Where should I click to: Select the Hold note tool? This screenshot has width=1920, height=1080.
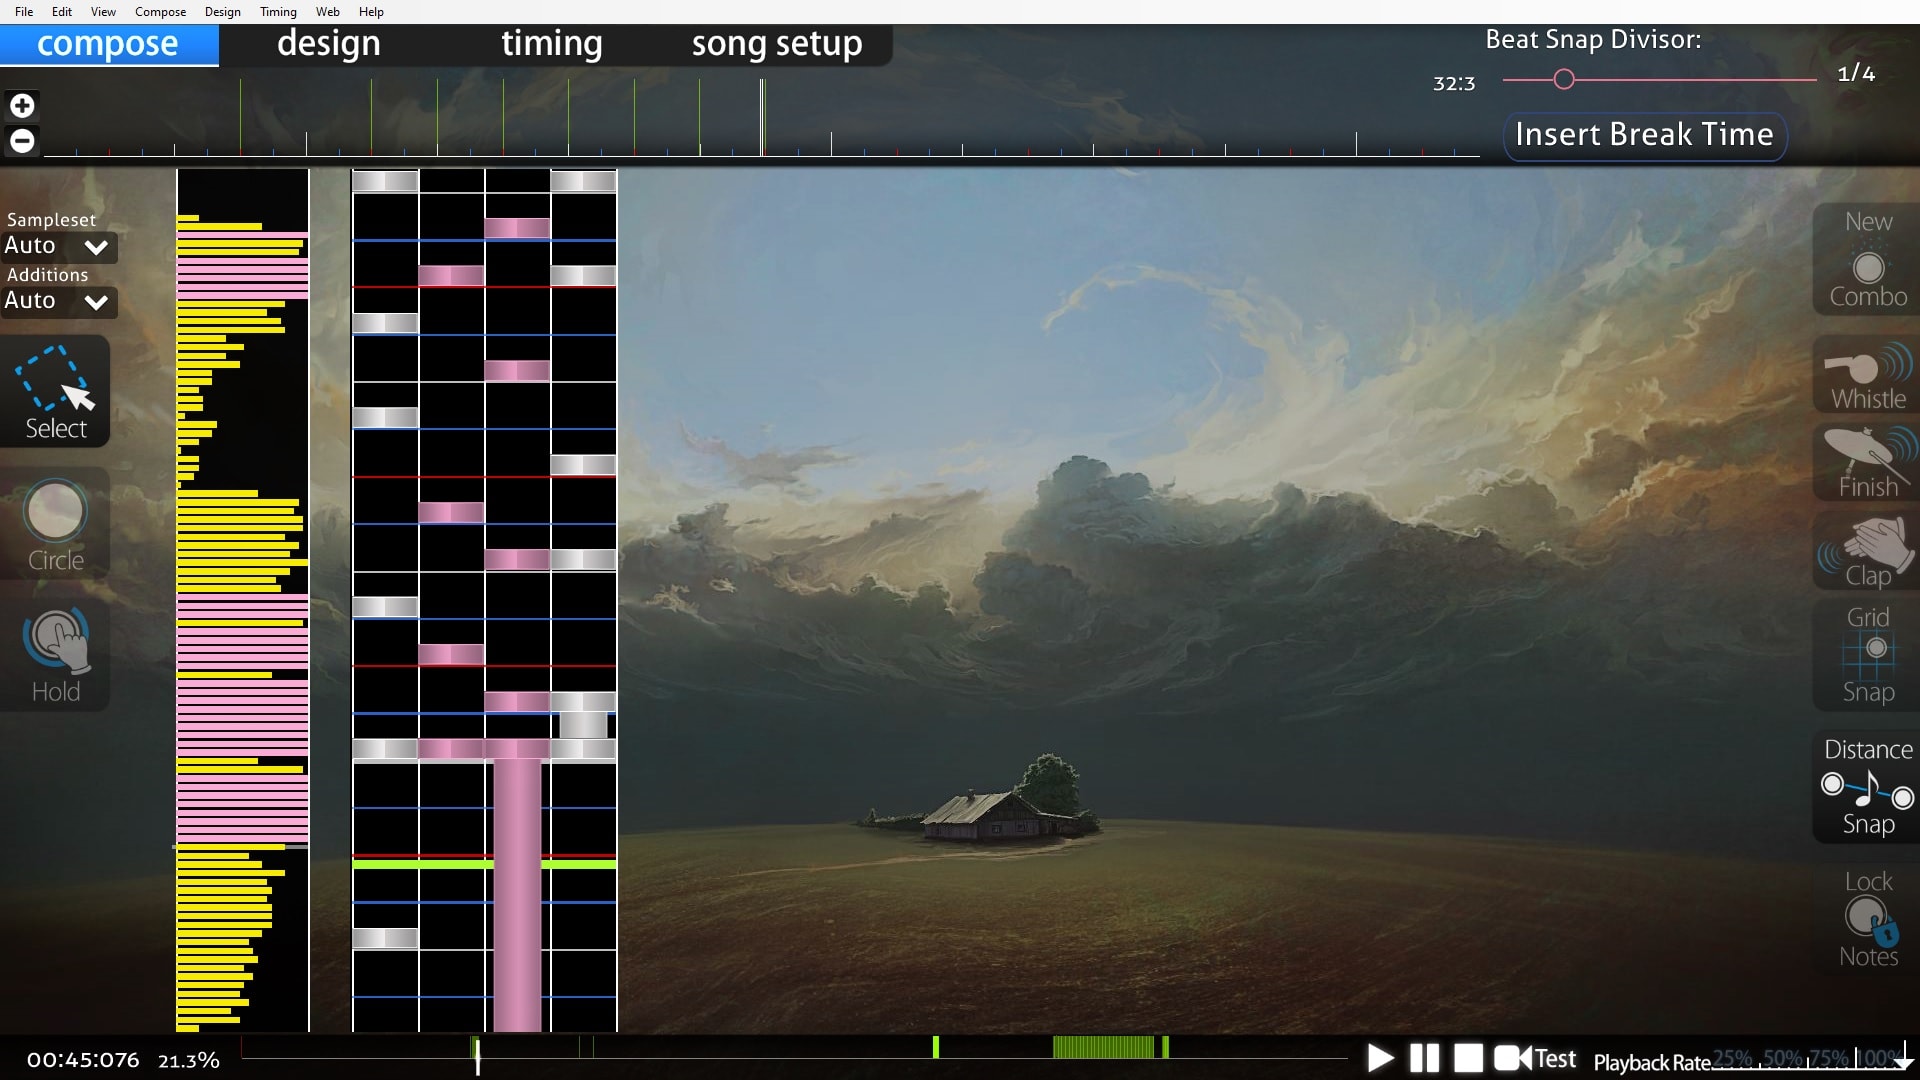point(55,653)
